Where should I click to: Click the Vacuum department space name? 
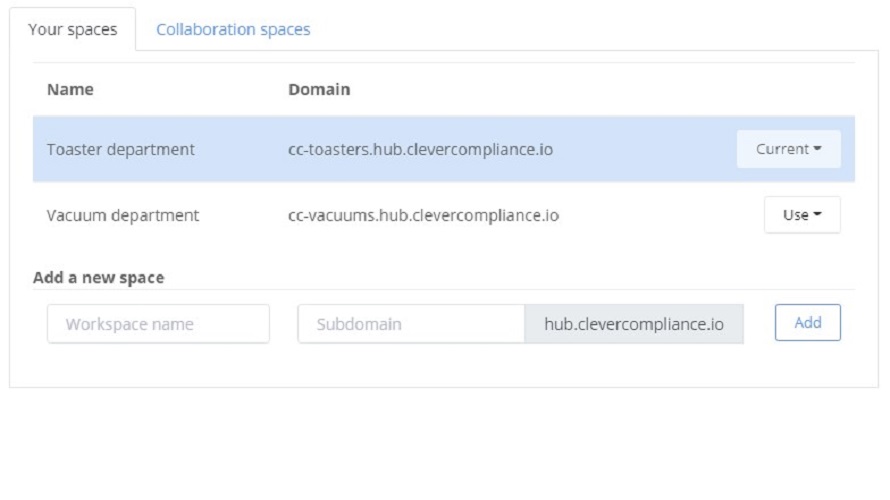tap(123, 215)
